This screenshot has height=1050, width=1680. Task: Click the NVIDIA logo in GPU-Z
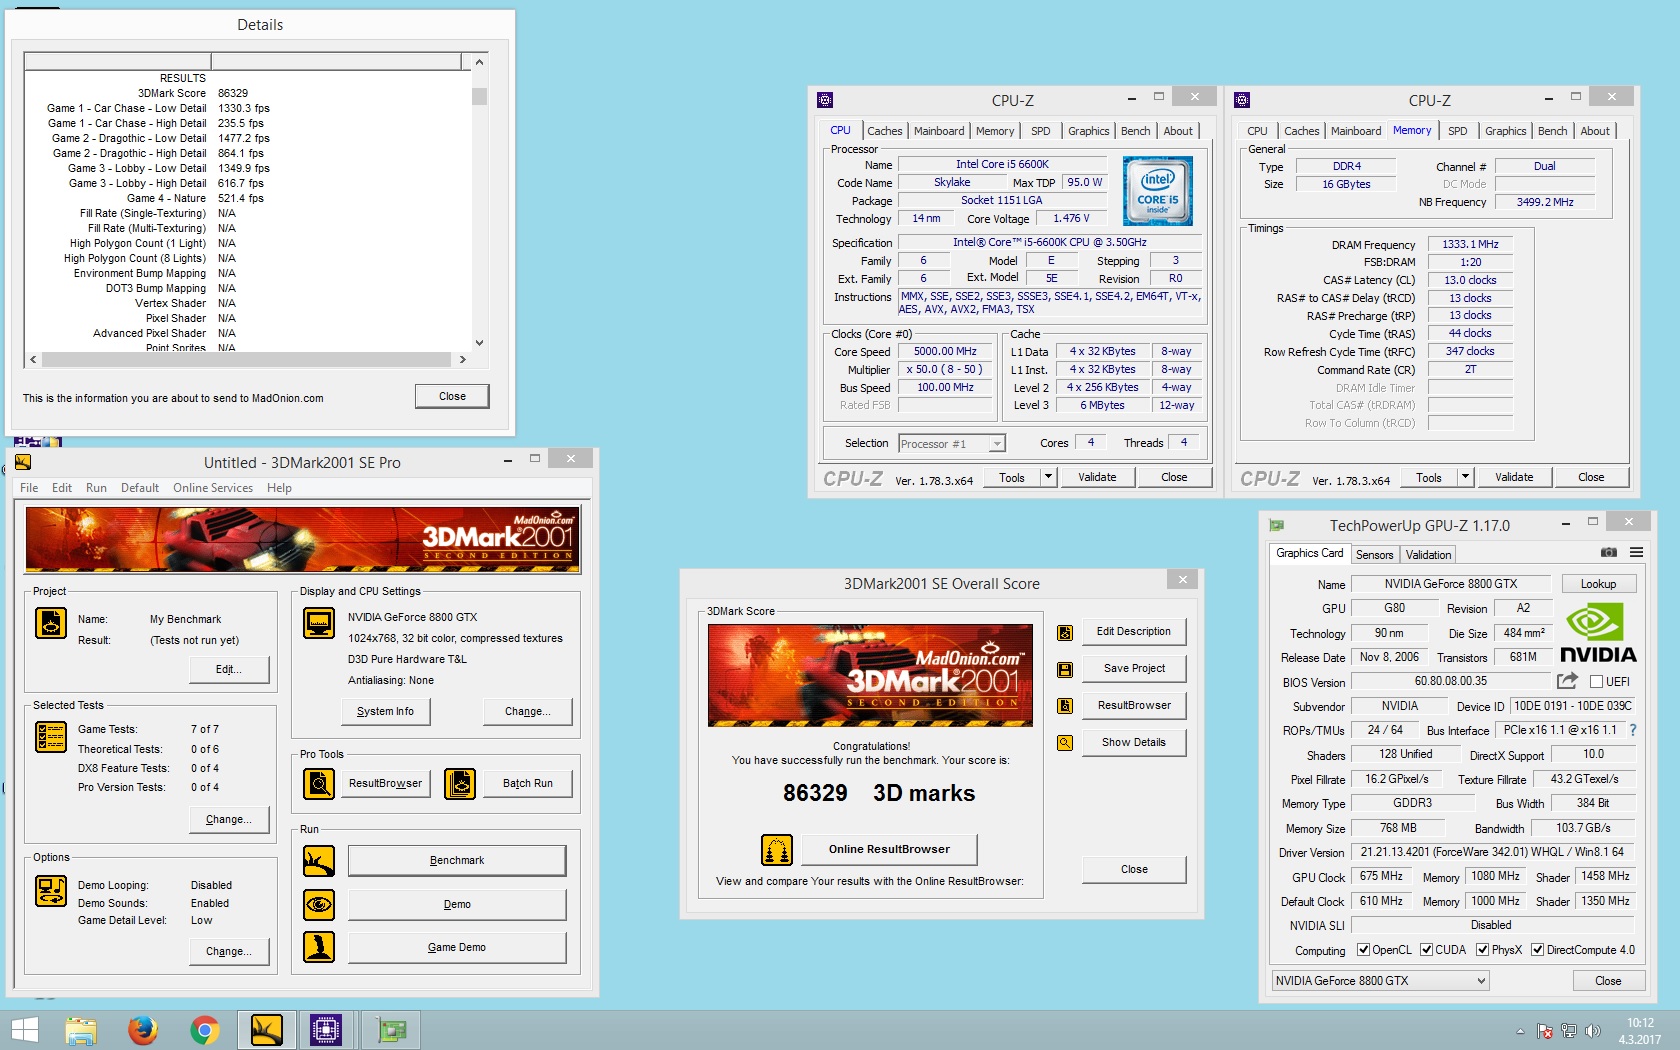(x=1598, y=633)
